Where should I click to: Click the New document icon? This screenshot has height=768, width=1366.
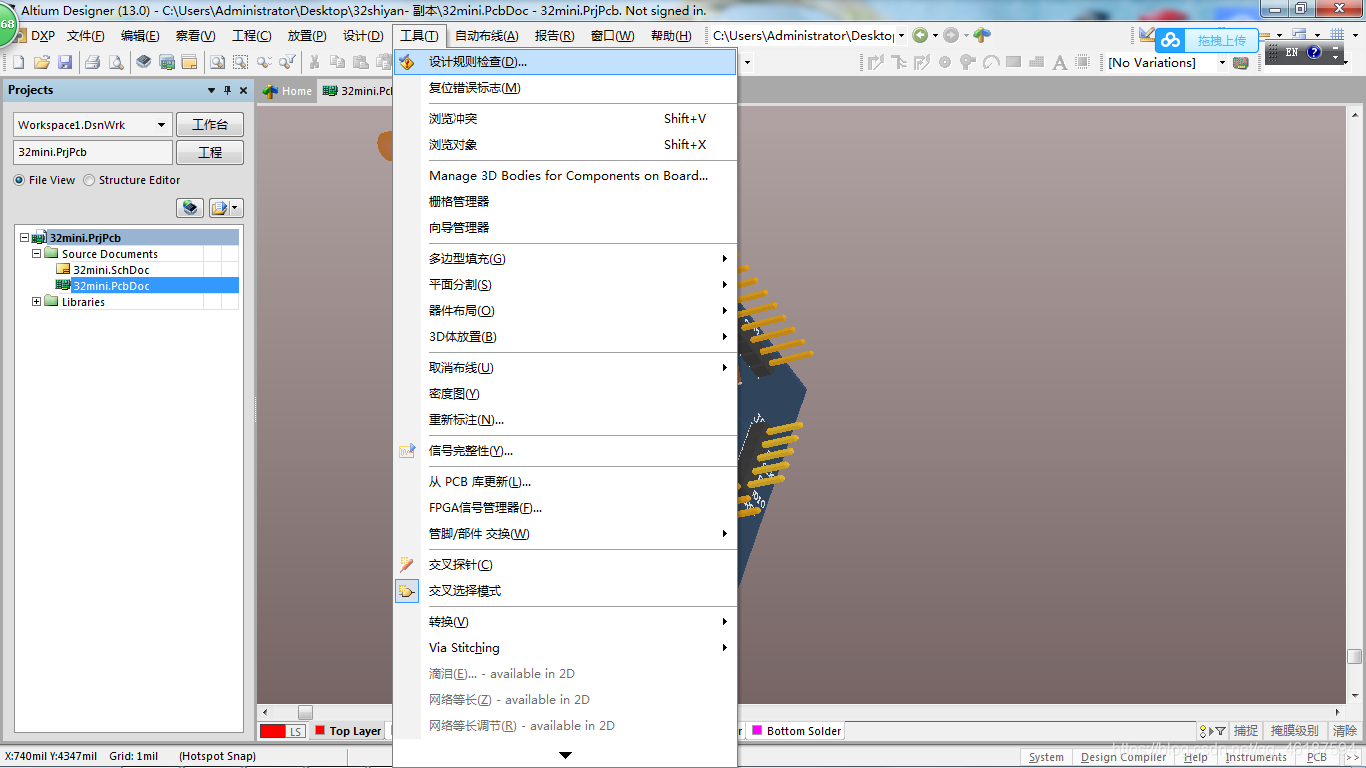pos(18,62)
